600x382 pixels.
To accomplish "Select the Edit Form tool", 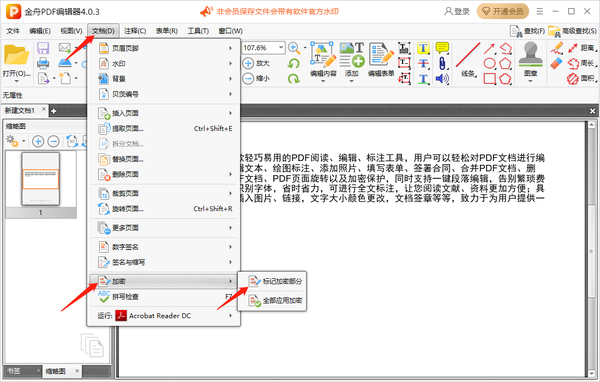I will click(381, 56).
